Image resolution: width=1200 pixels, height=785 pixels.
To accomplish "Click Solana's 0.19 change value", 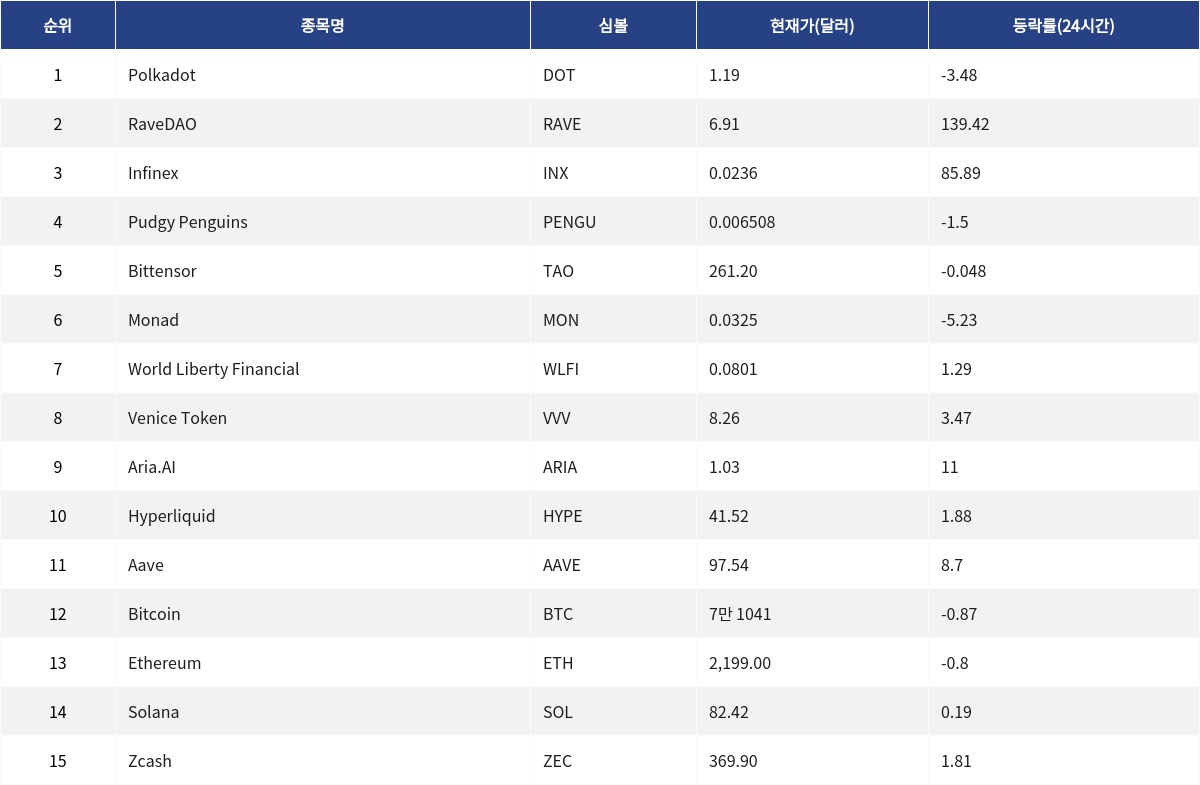I will [x=956, y=712].
